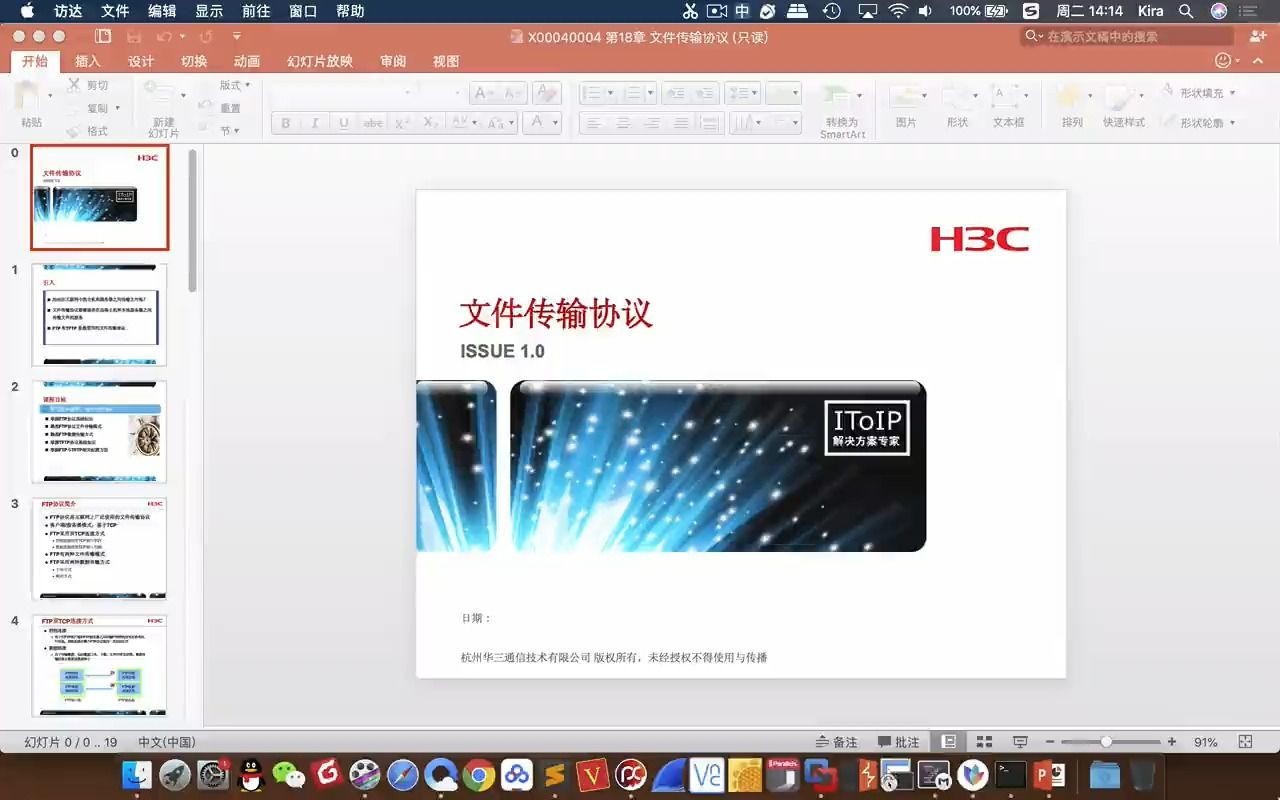Click the zoom out minus button

click(1049, 742)
